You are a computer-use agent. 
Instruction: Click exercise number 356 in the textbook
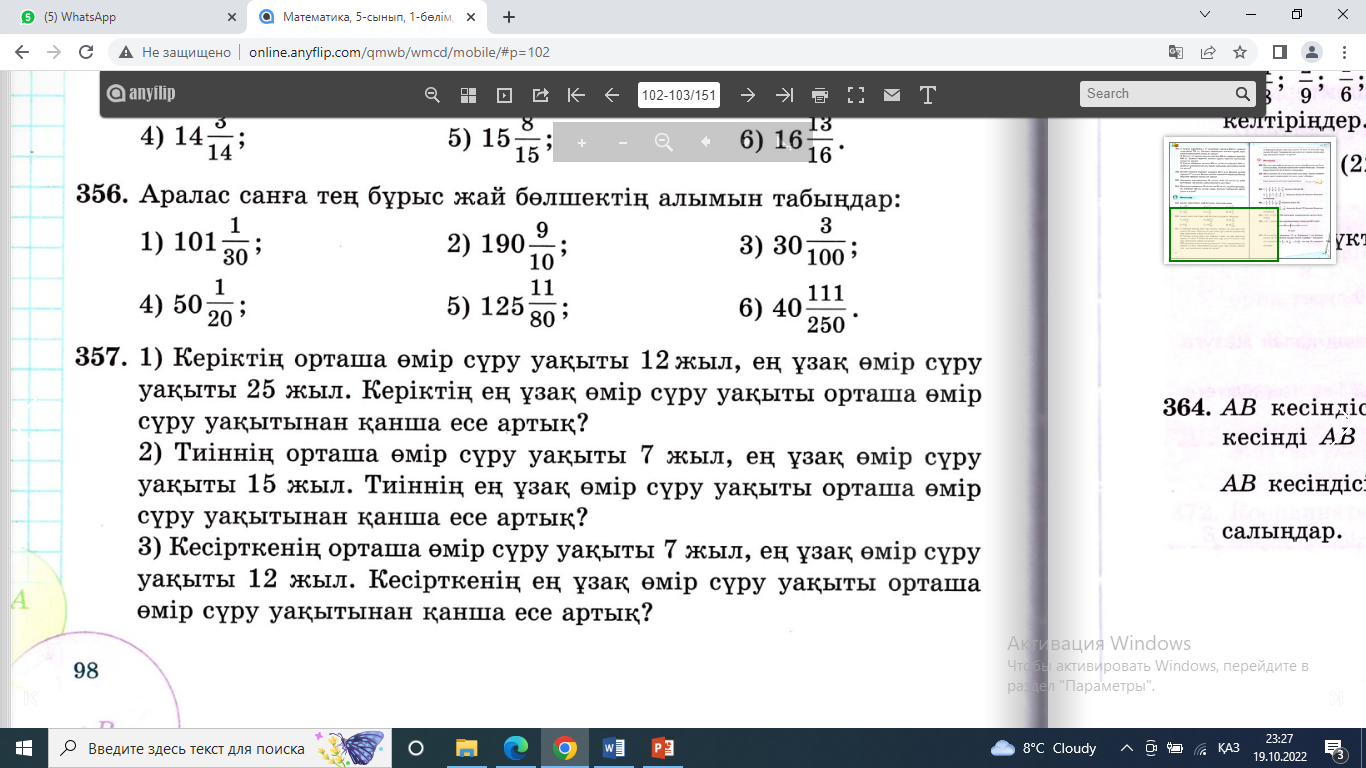point(102,197)
